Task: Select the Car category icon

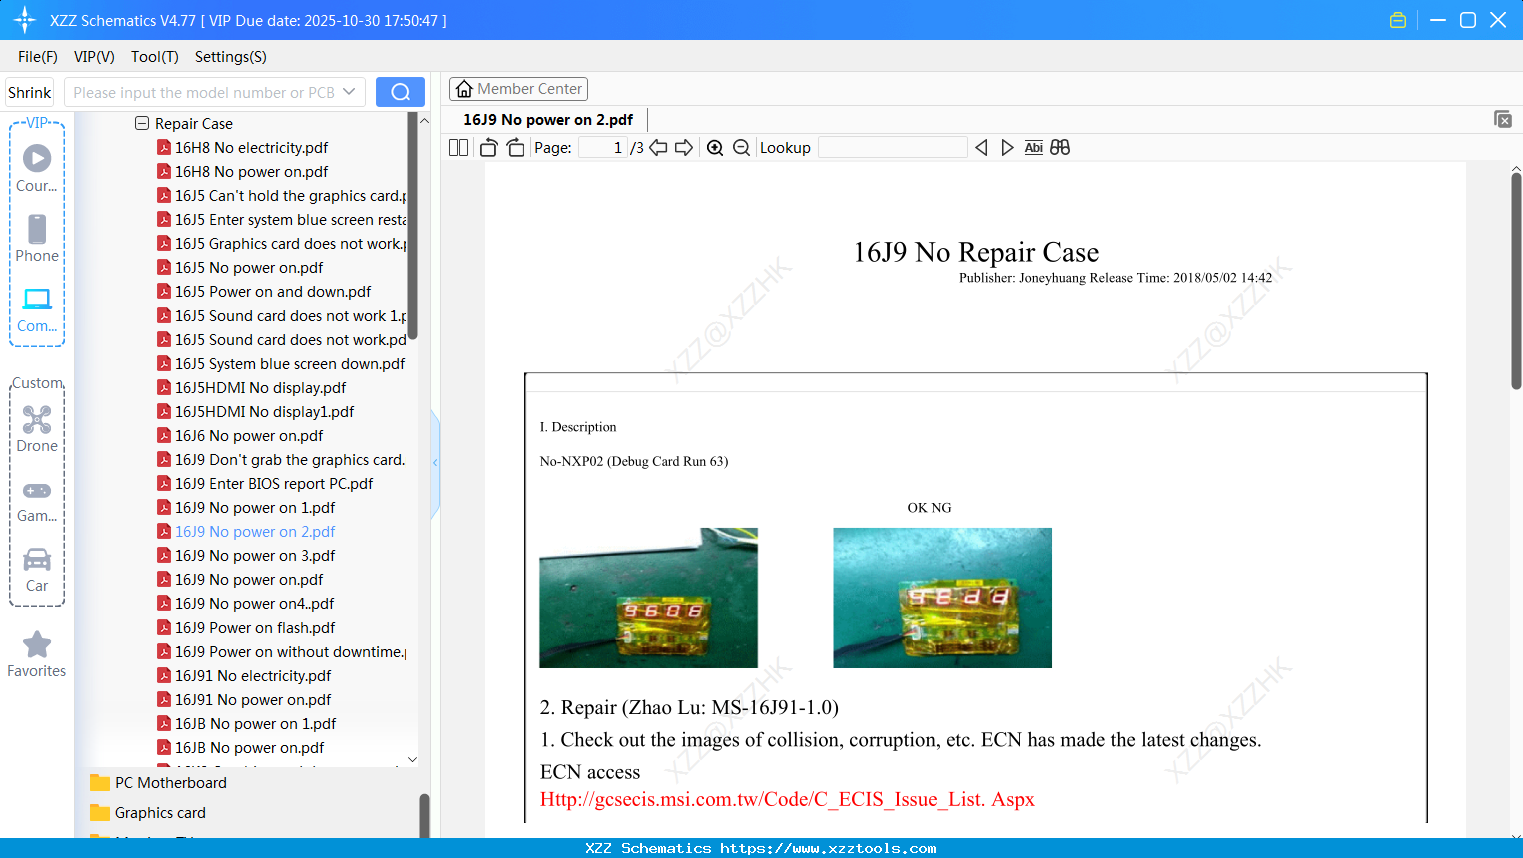Action: 37,559
